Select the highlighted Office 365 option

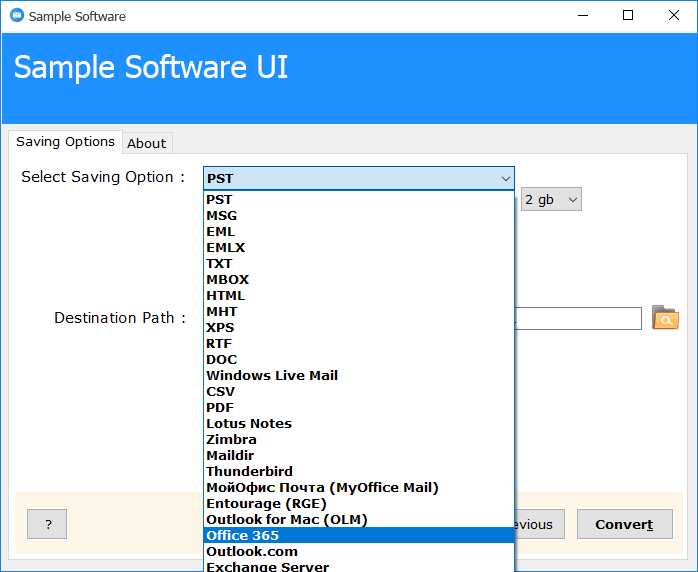click(359, 535)
